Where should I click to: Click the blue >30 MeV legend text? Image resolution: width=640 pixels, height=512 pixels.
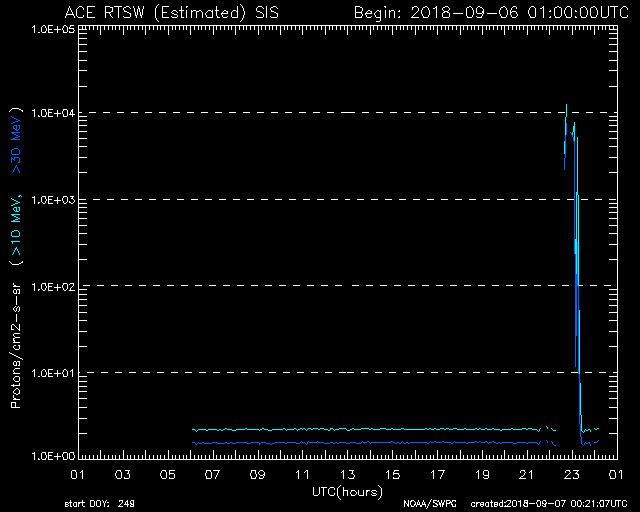(x=17, y=150)
